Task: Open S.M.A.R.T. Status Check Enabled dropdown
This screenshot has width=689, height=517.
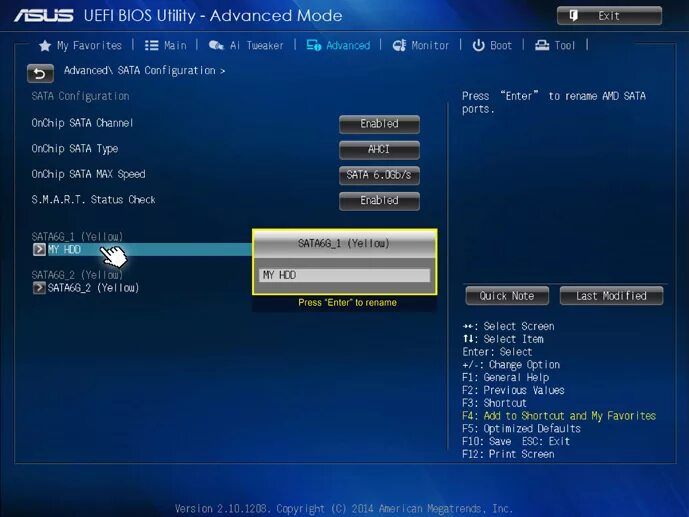Action: [x=379, y=200]
